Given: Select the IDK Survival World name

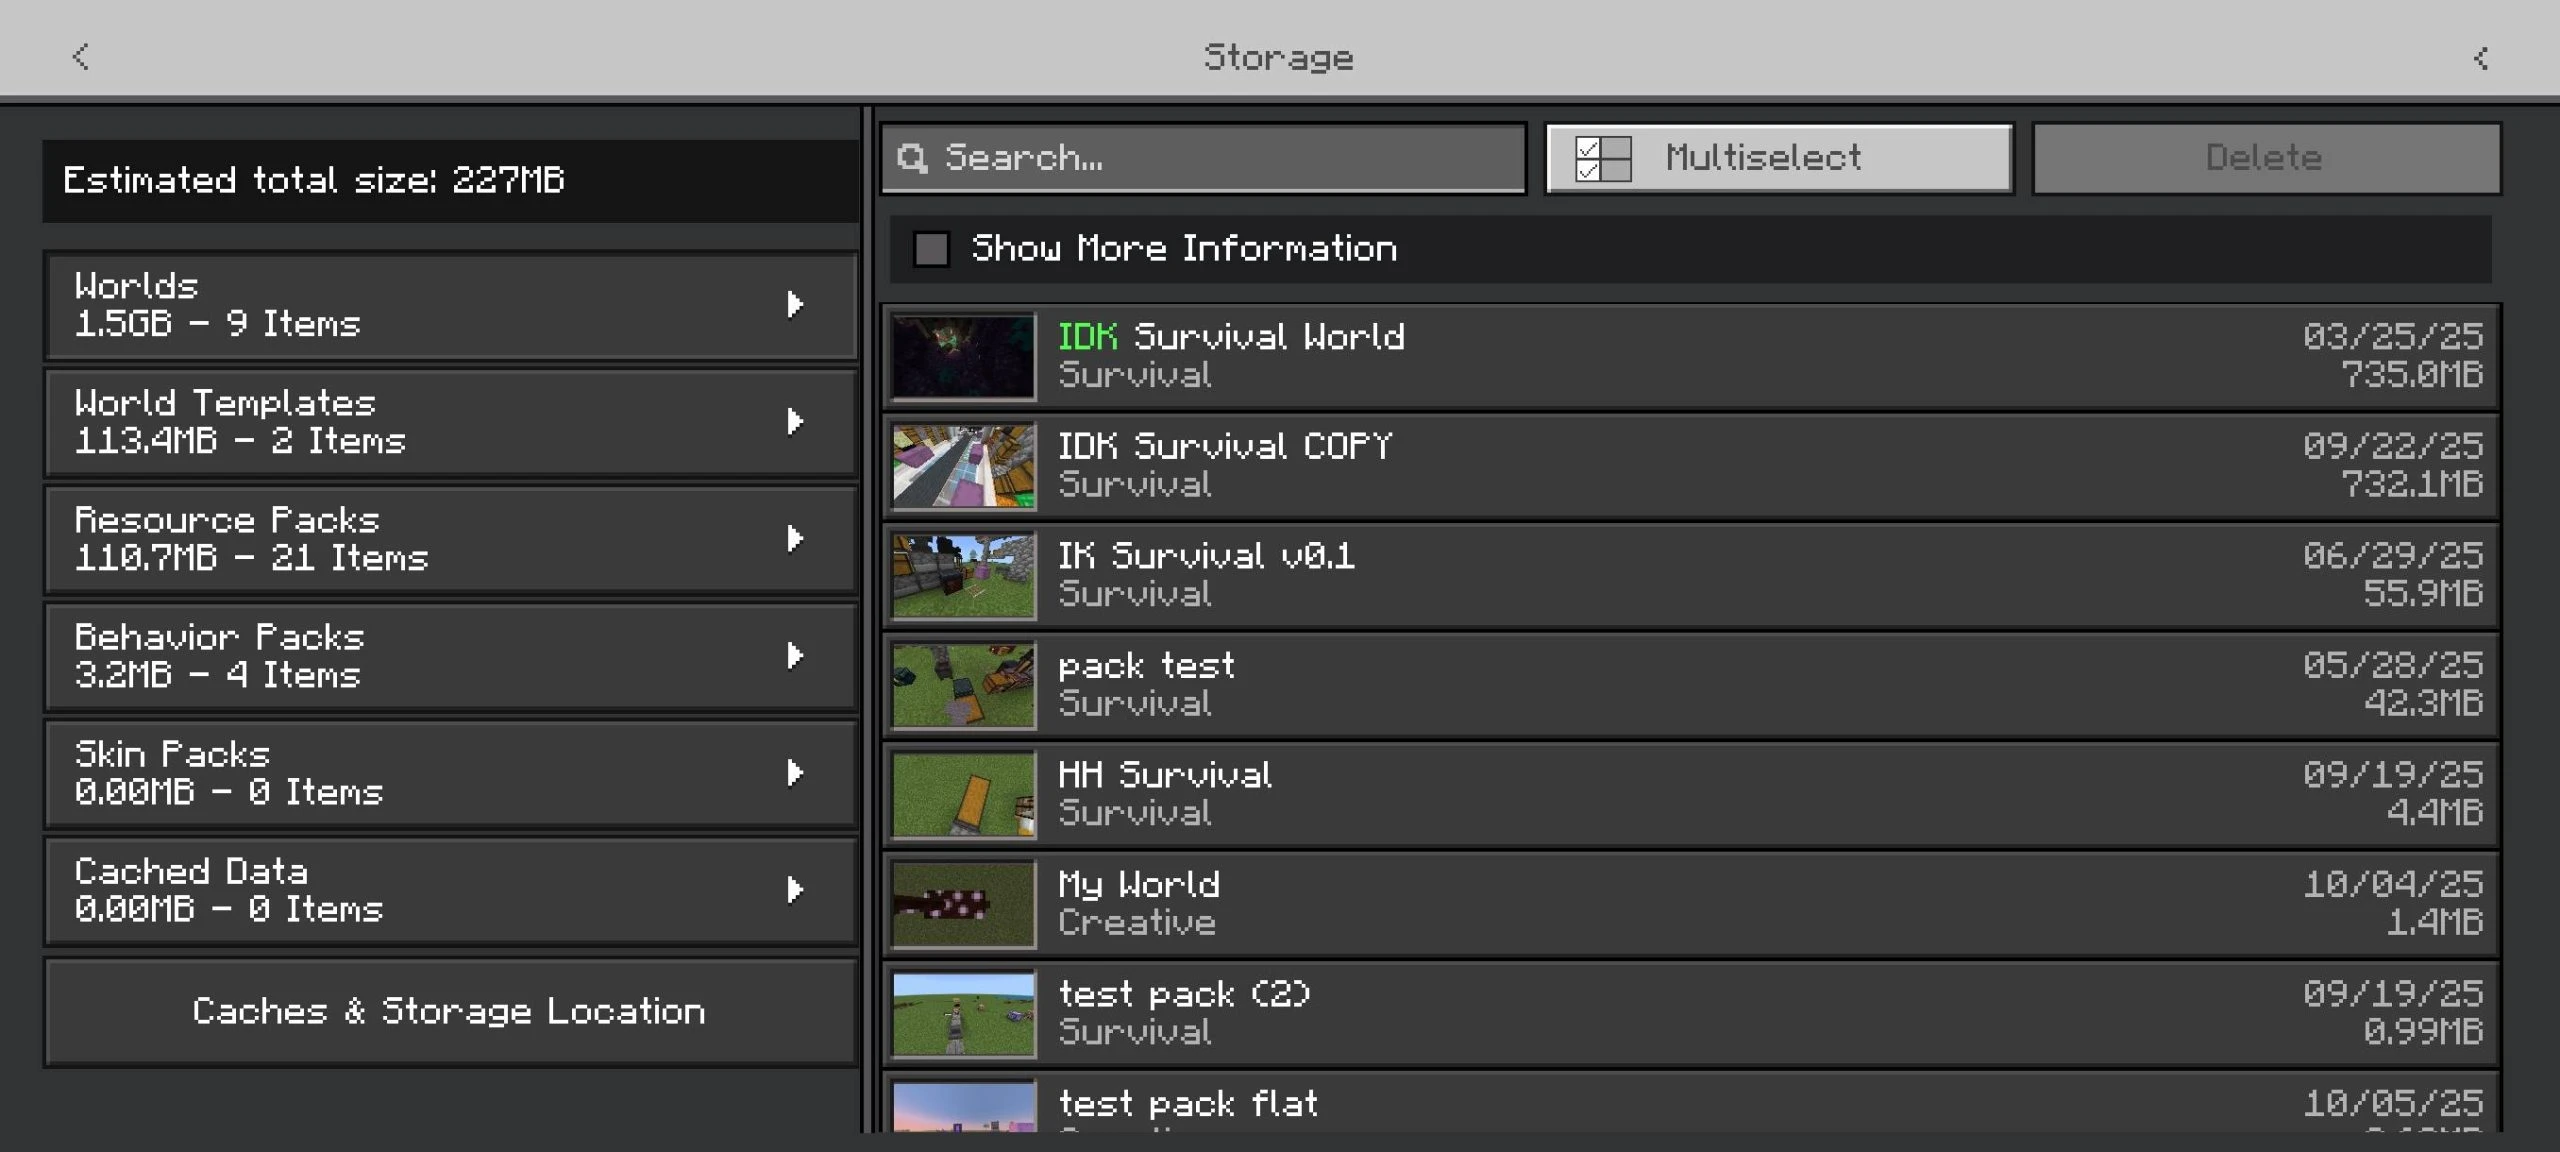Looking at the screenshot, I should point(1231,337).
